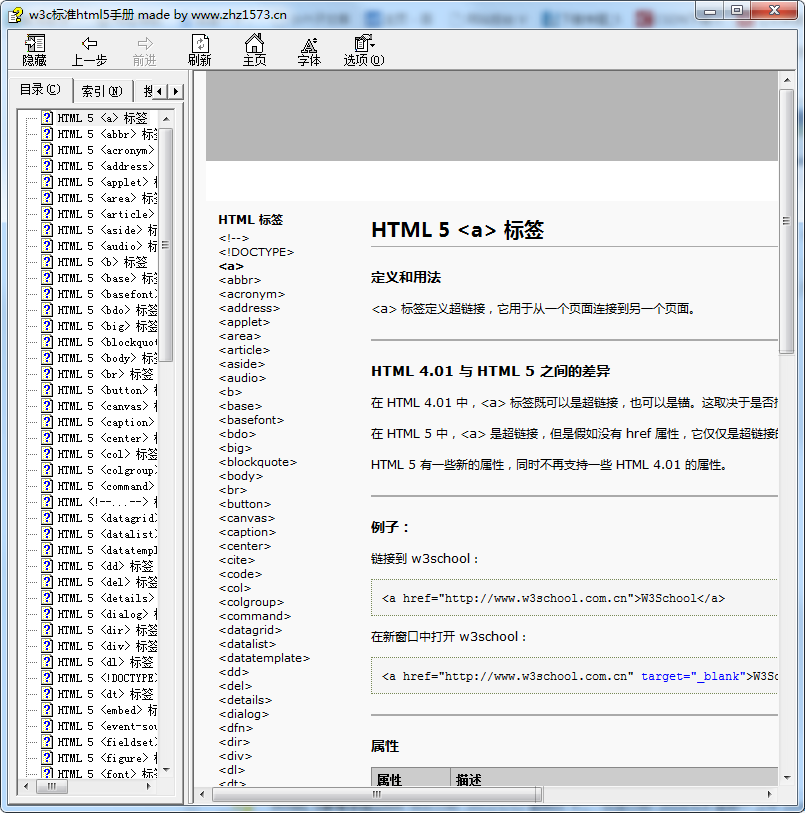
Task: Open tree topic HTML 5 <fieldset>
Action: [106, 742]
